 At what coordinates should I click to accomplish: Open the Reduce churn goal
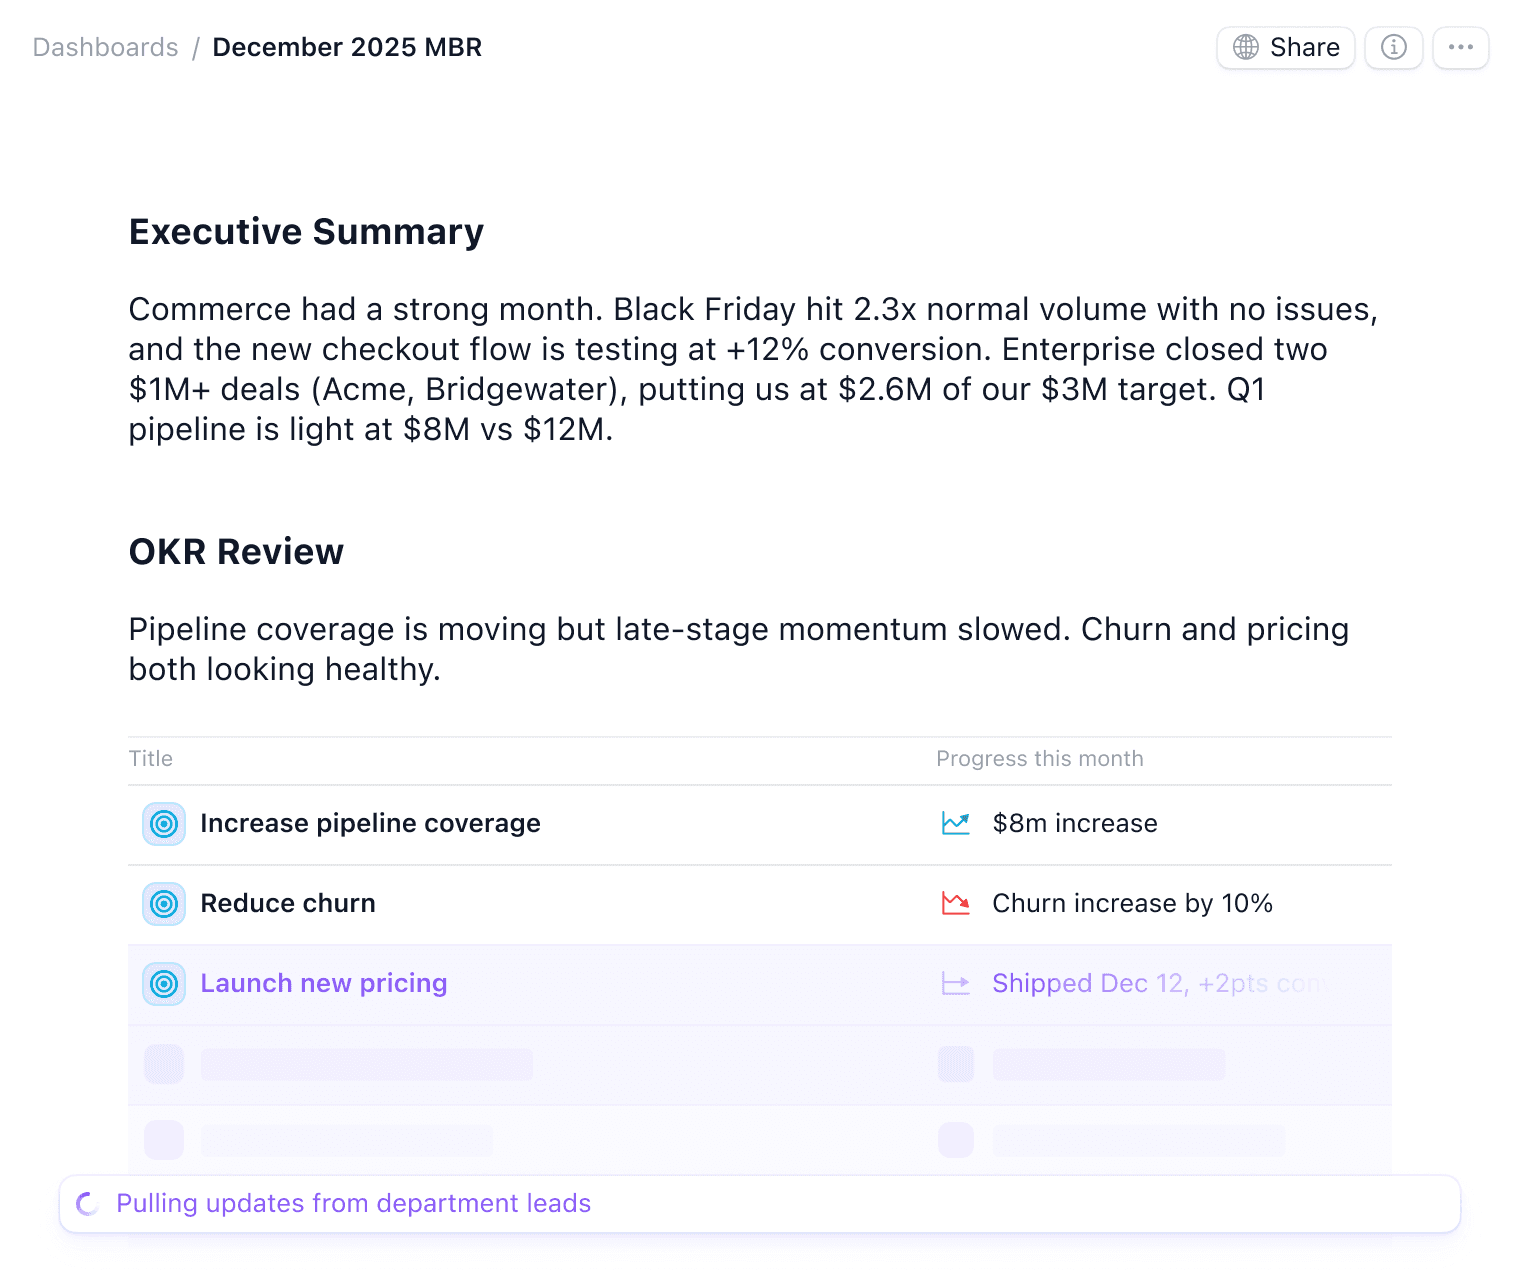[x=288, y=903]
